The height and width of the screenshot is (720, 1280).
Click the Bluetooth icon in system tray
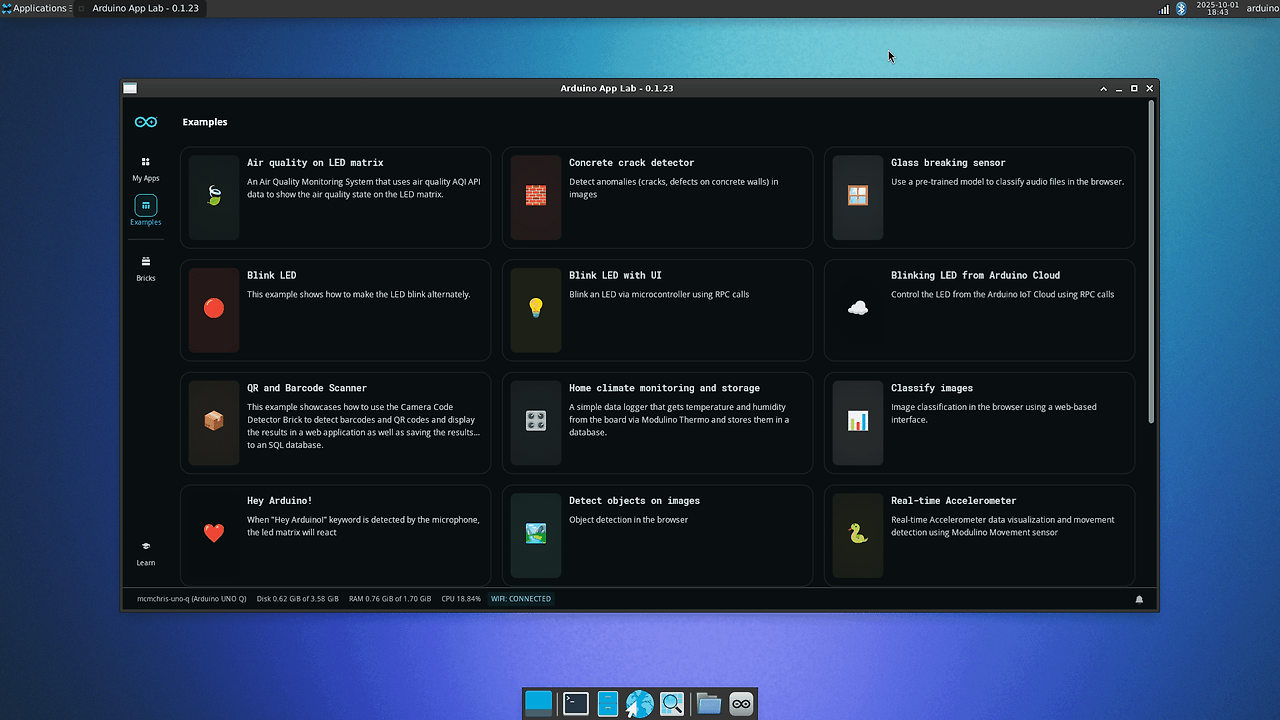click(x=1180, y=8)
